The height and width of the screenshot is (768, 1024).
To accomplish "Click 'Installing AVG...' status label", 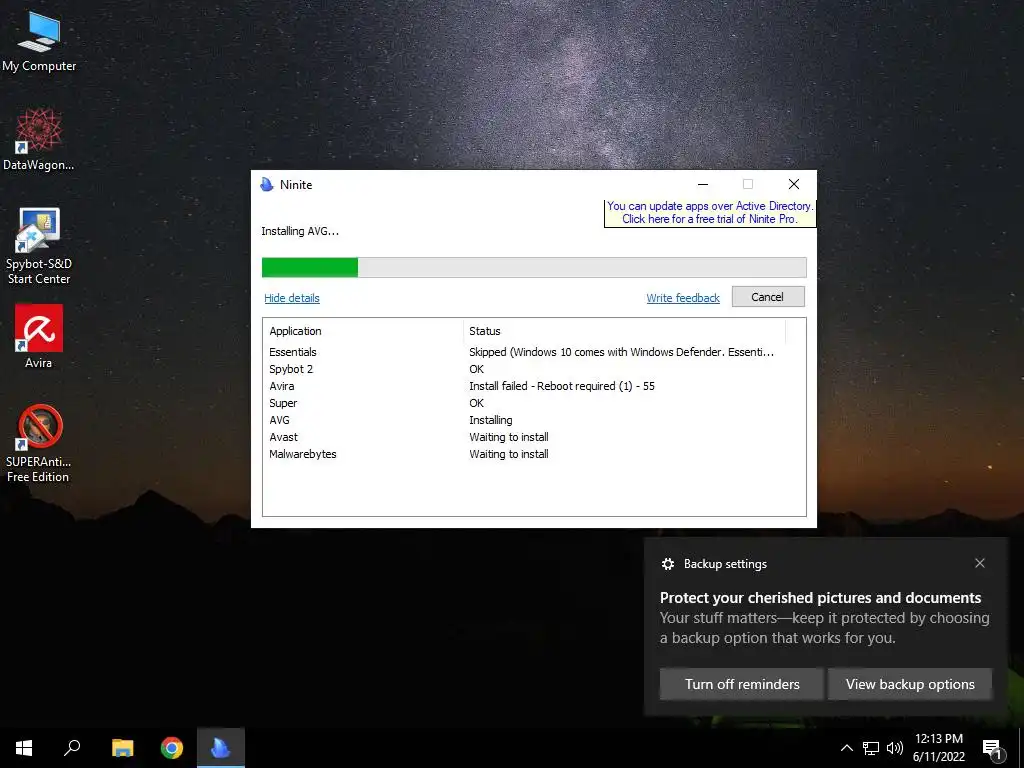I will click(x=300, y=231).
